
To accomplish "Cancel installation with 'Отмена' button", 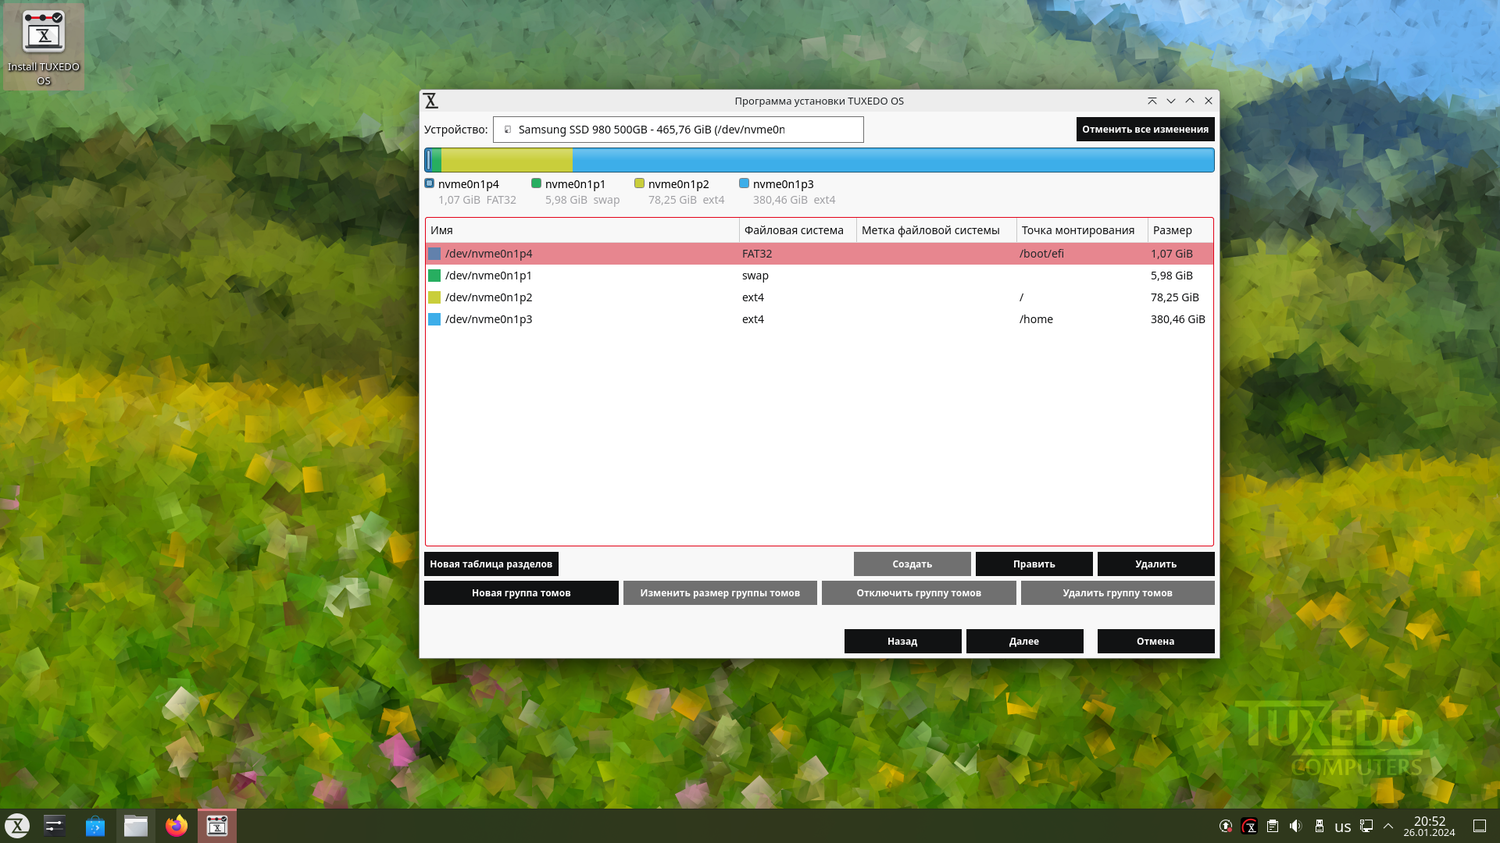I will pyautogui.click(x=1156, y=641).
